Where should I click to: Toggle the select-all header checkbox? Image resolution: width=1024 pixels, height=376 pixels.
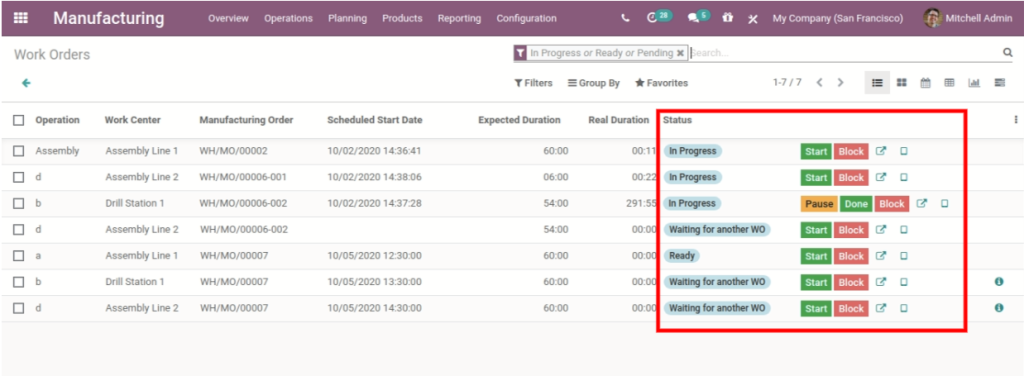pos(19,120)
